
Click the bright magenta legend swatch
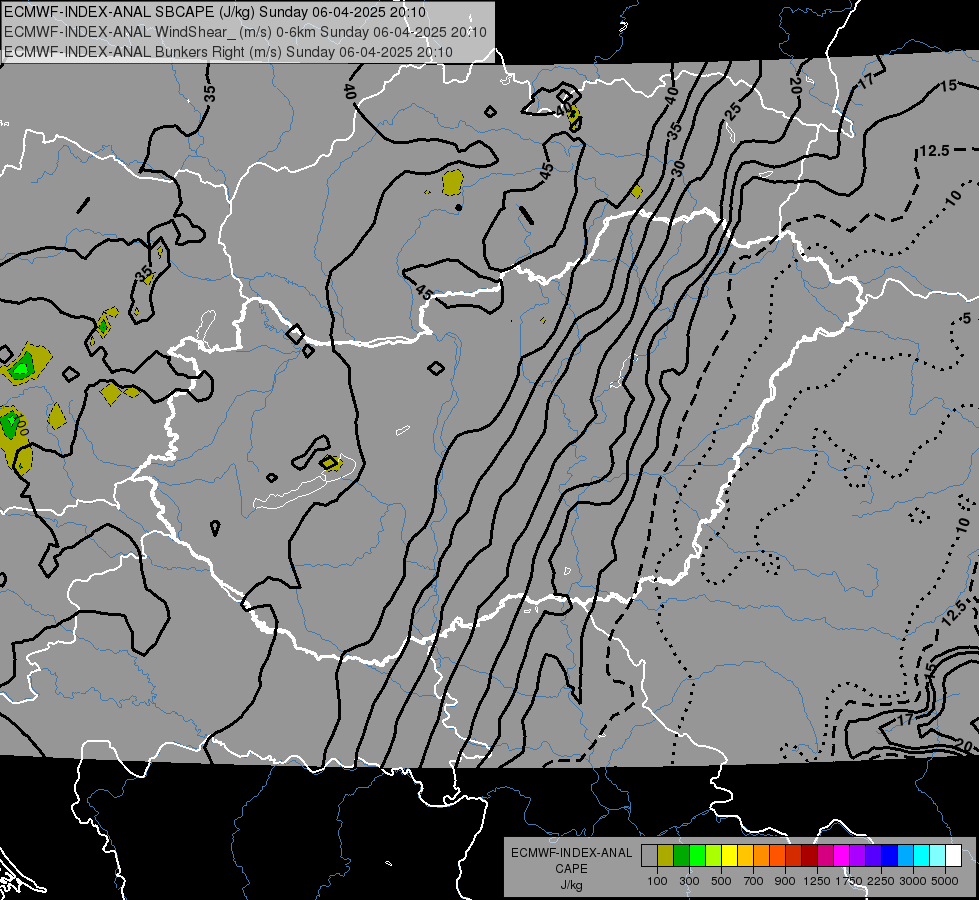pyautogui.click(x=842, y=856)
